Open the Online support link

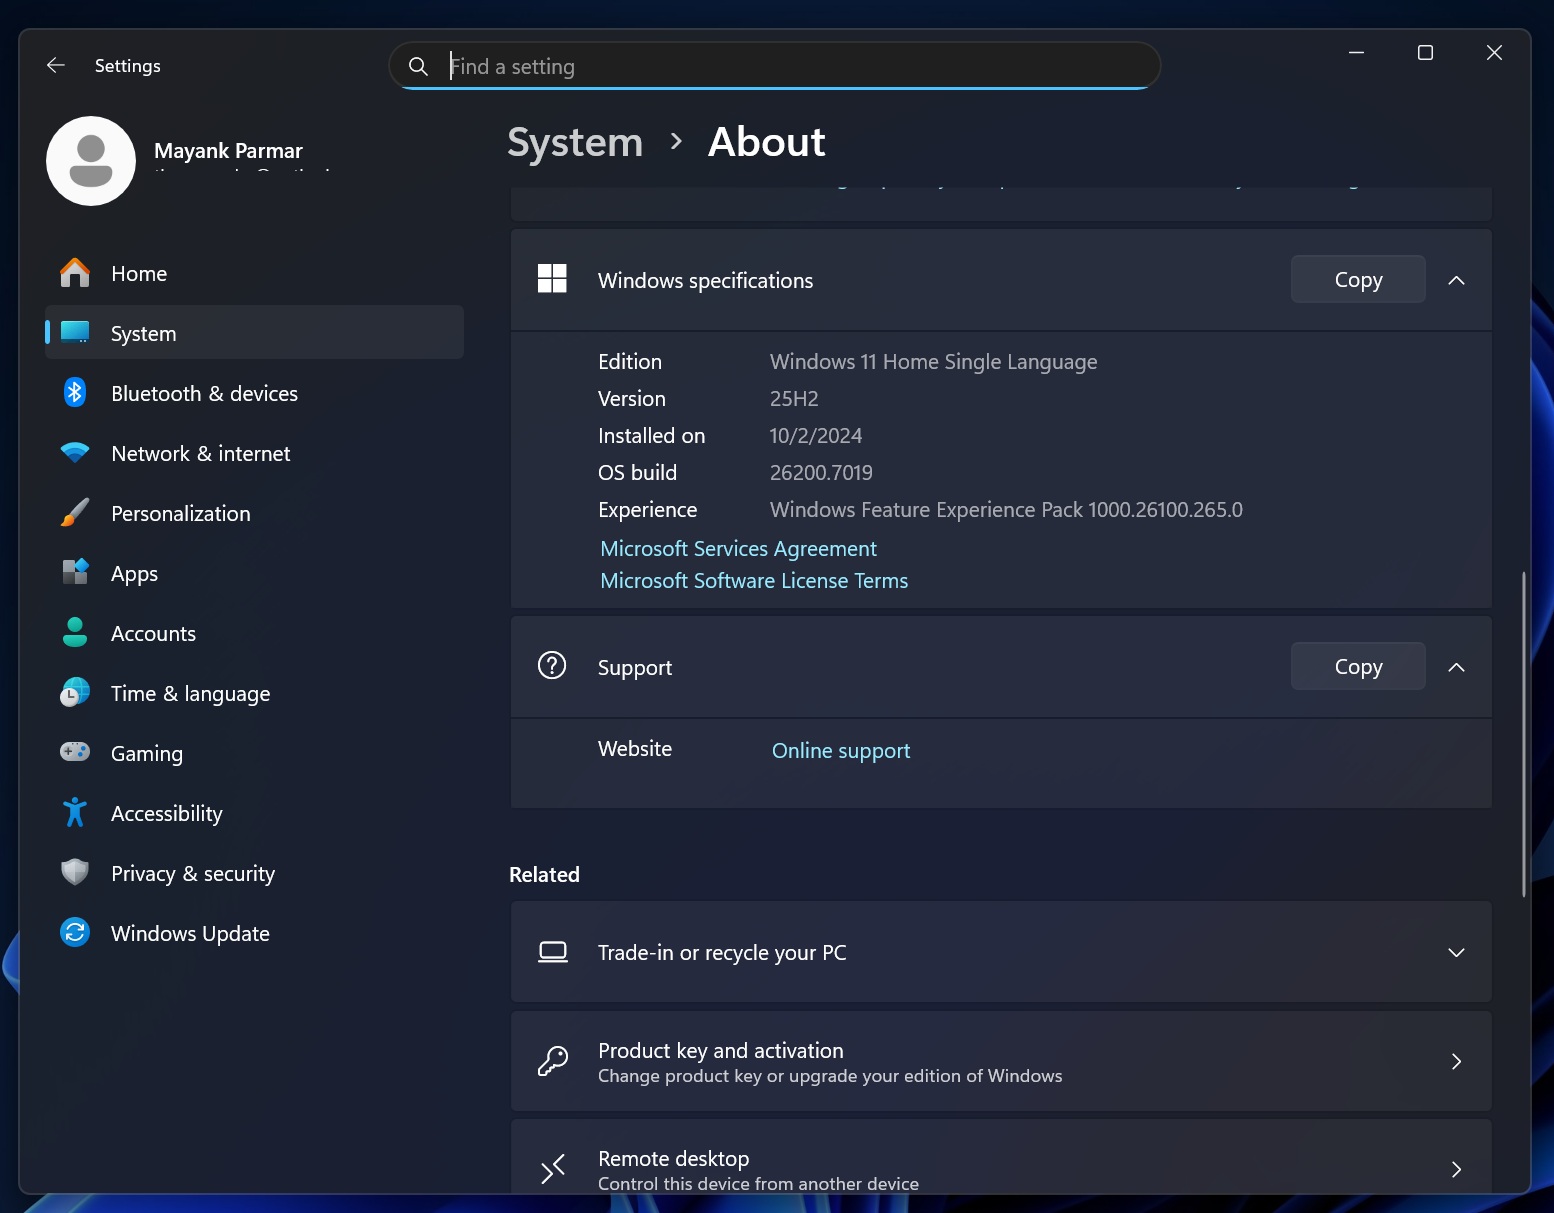tap(840, 750)
